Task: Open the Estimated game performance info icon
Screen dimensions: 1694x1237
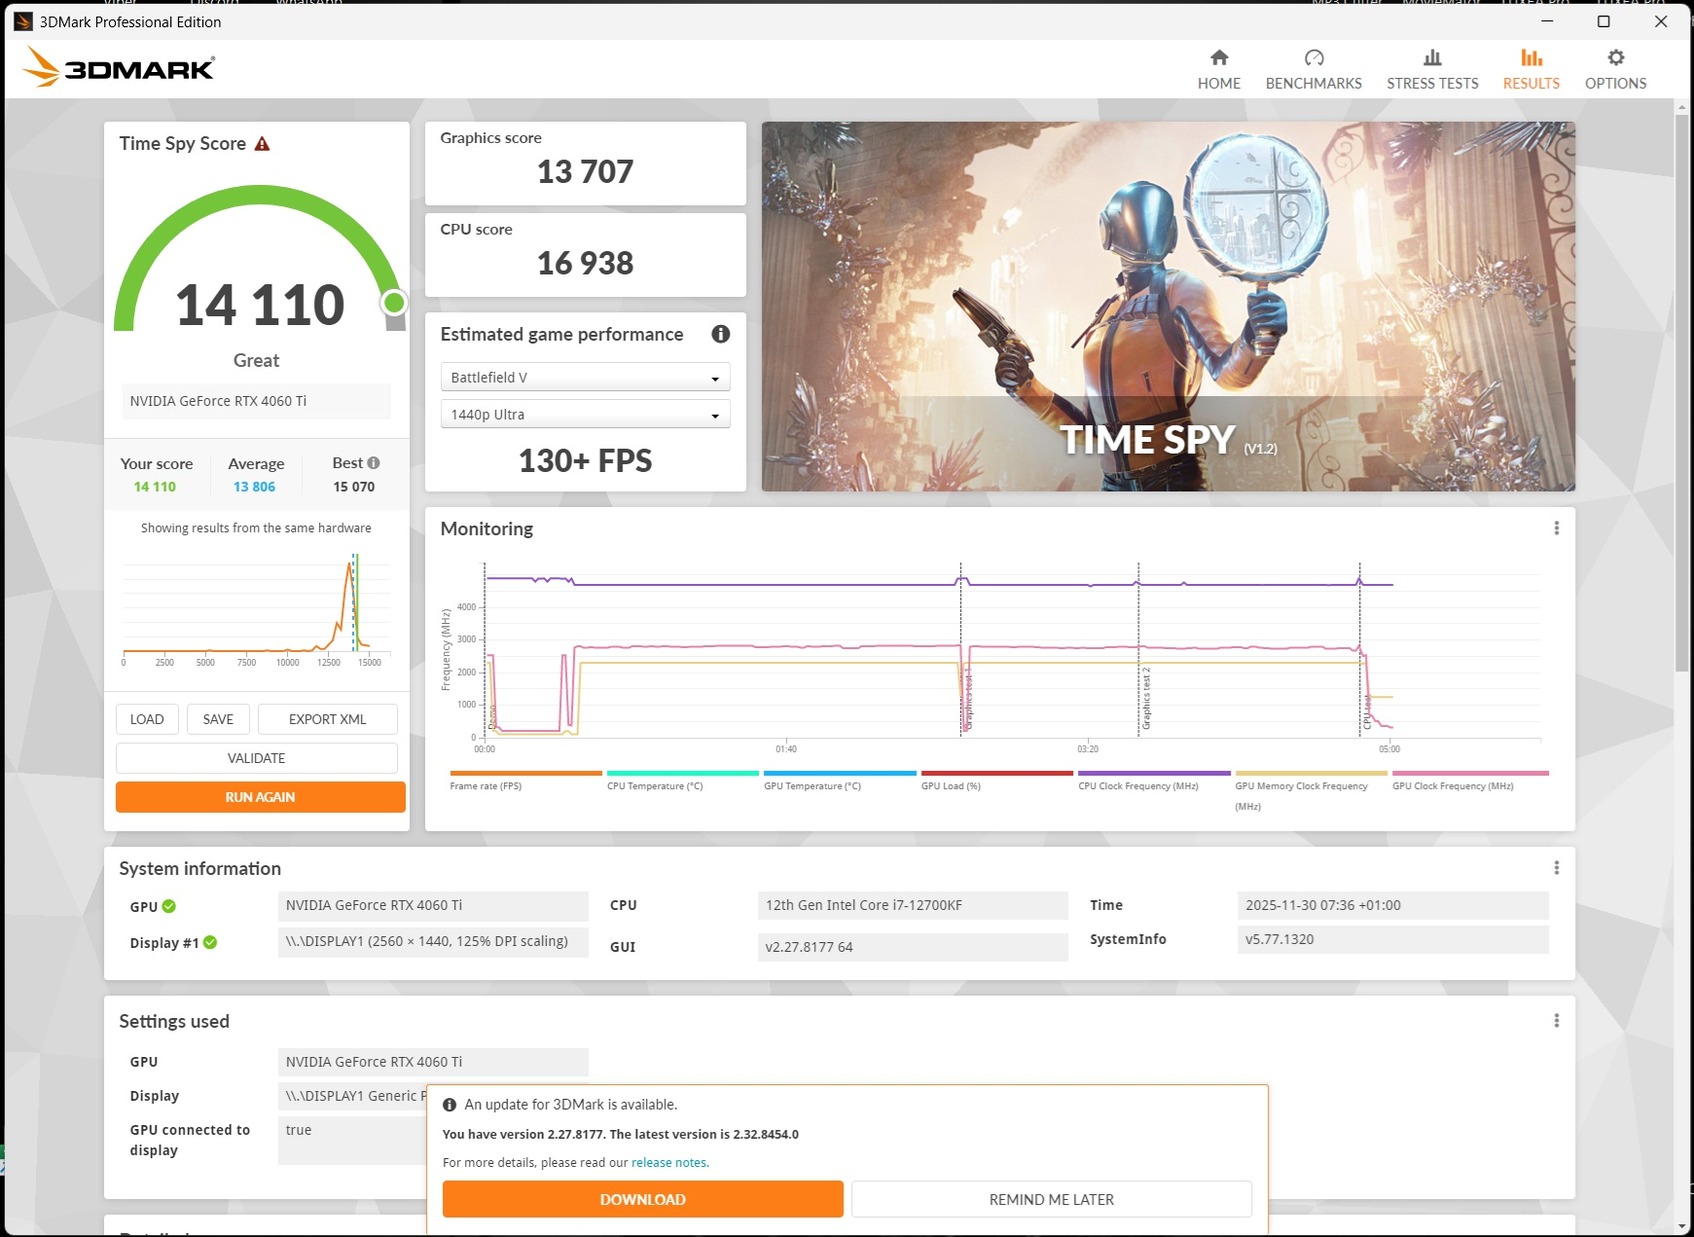Action: (x=720, y=334)
